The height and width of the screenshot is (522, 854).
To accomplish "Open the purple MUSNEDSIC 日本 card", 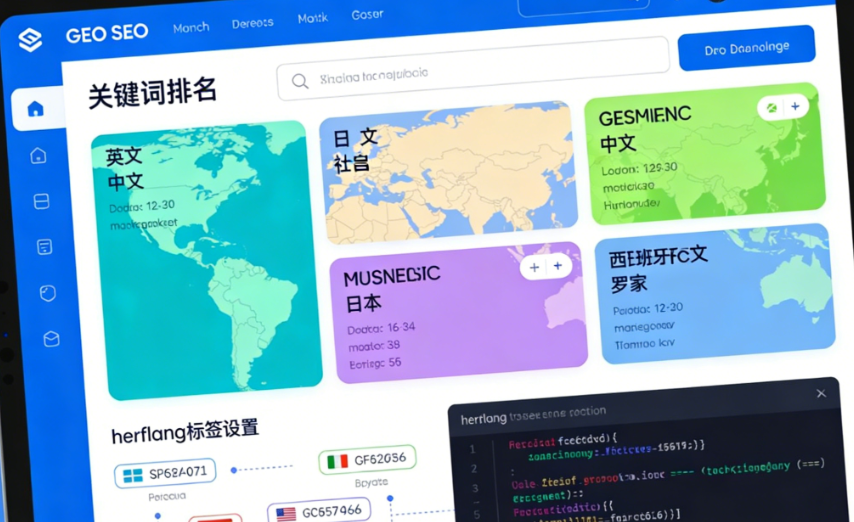I will (458, 313).
